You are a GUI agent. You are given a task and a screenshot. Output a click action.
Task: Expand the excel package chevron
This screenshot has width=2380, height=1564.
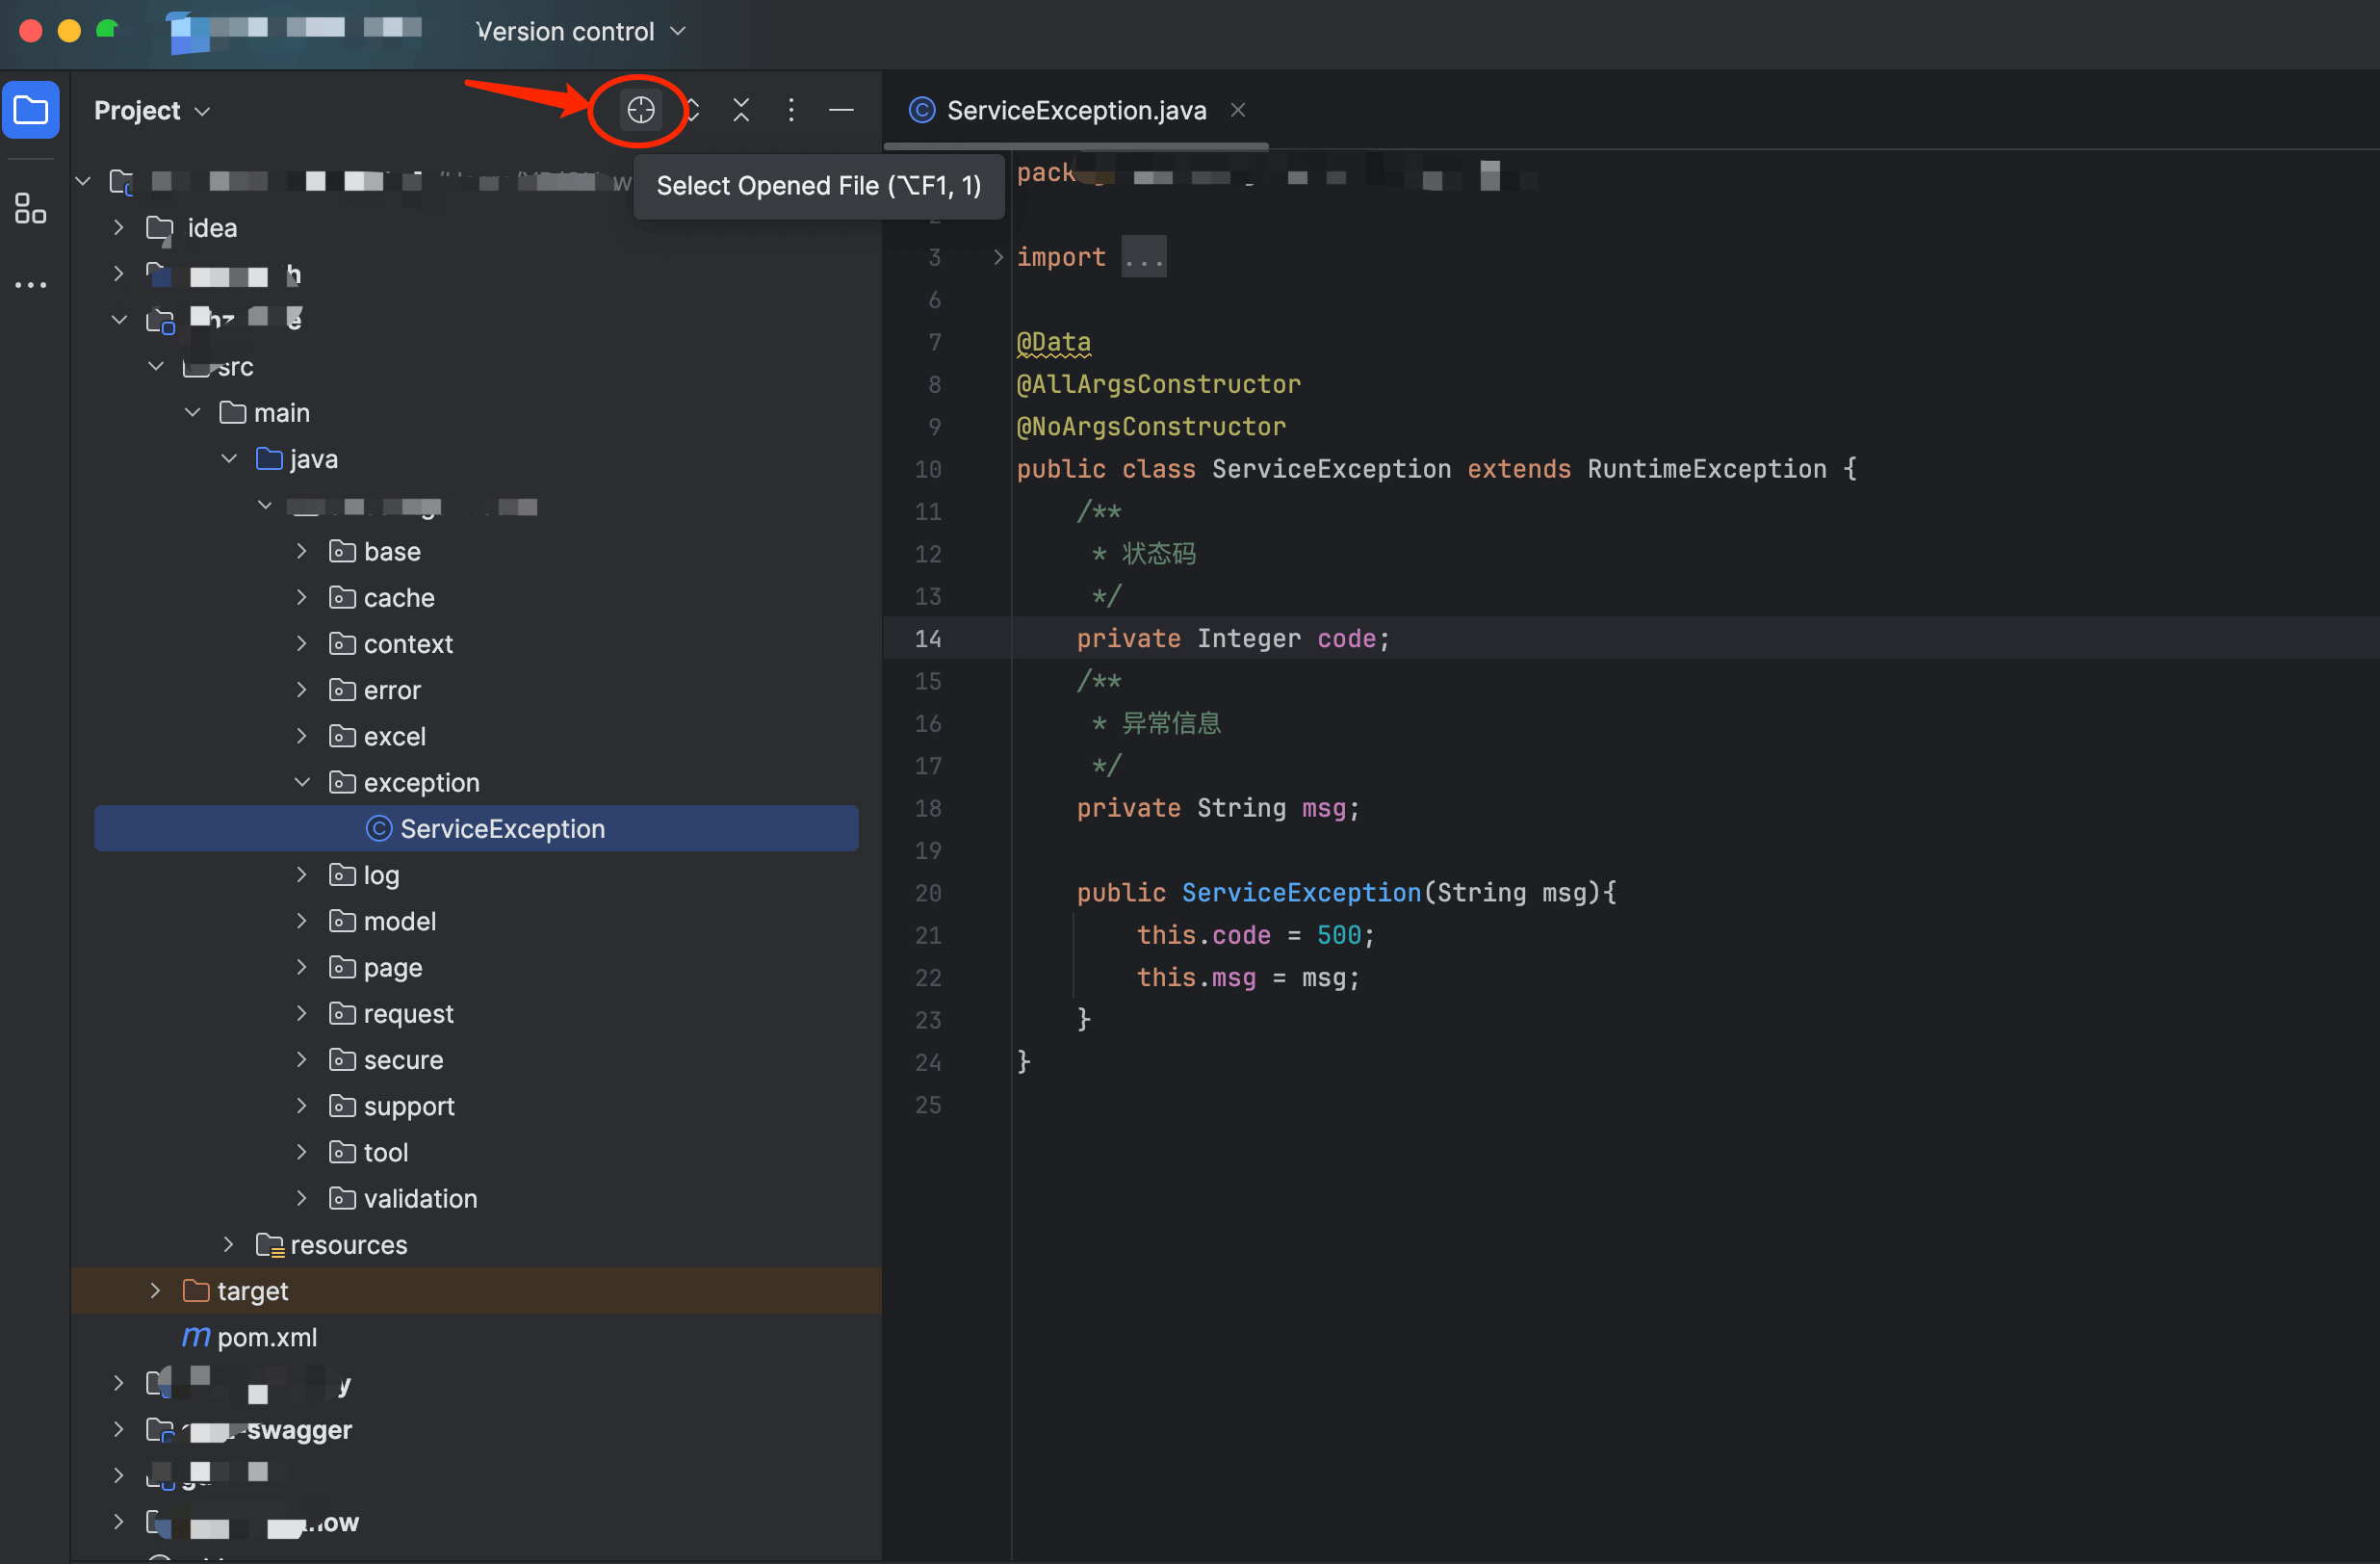coord(302,737)
